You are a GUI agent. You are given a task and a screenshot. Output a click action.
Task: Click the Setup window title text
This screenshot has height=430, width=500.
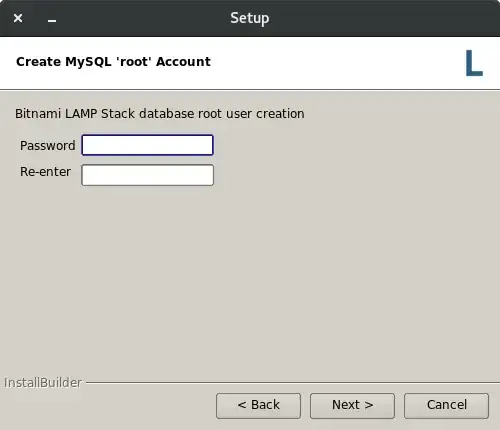click(x=250, y=19)
